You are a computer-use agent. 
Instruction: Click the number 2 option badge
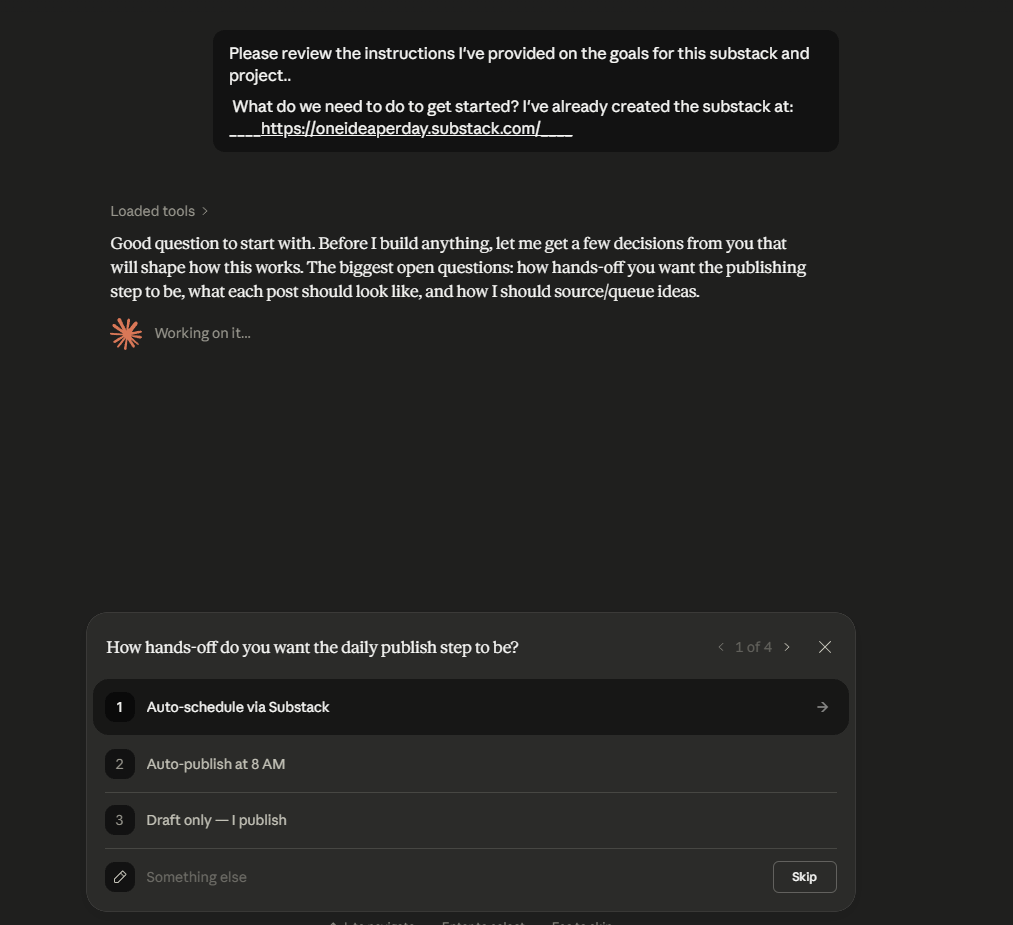120,764
